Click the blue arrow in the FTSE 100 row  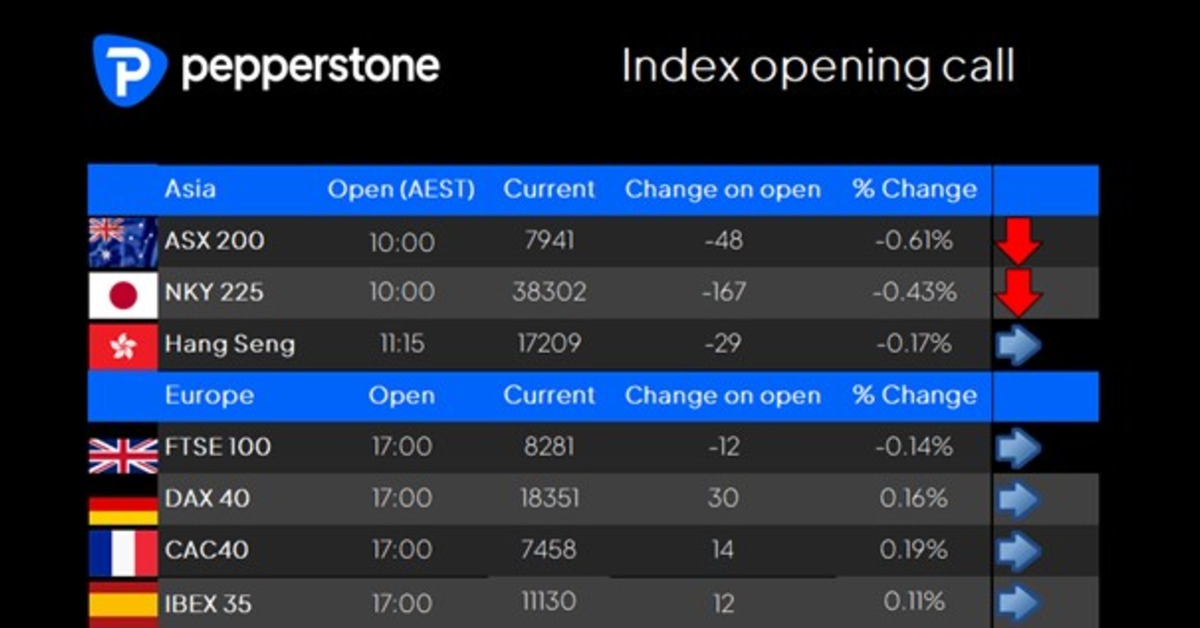click(1019, 449)
